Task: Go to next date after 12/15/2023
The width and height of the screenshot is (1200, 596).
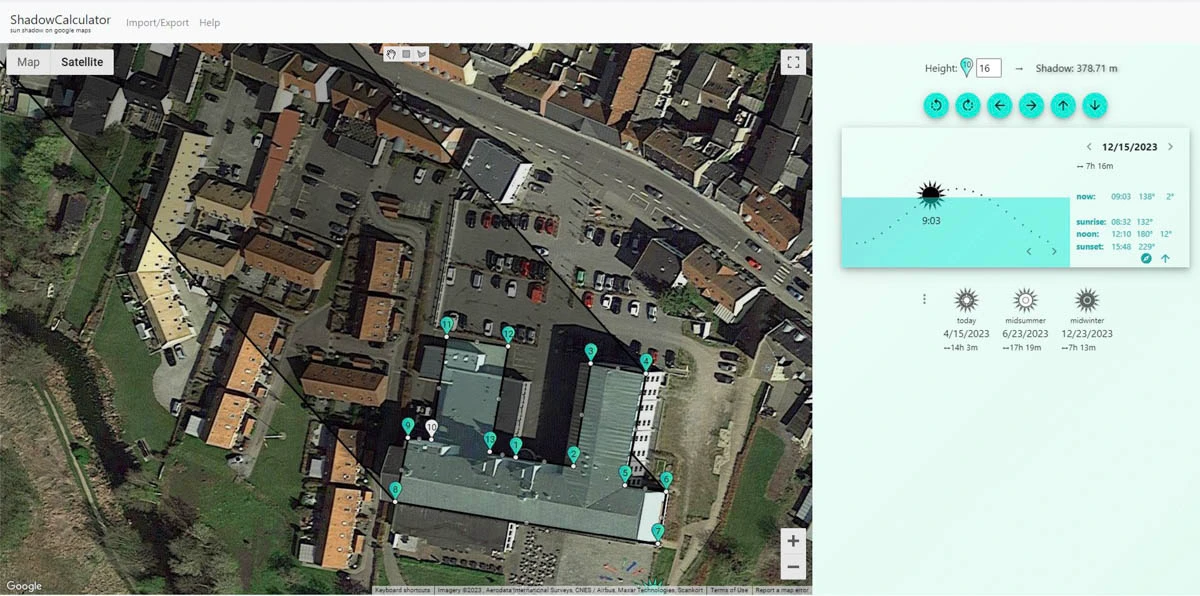Action: pyautogui.click(x=1171, y=147)
